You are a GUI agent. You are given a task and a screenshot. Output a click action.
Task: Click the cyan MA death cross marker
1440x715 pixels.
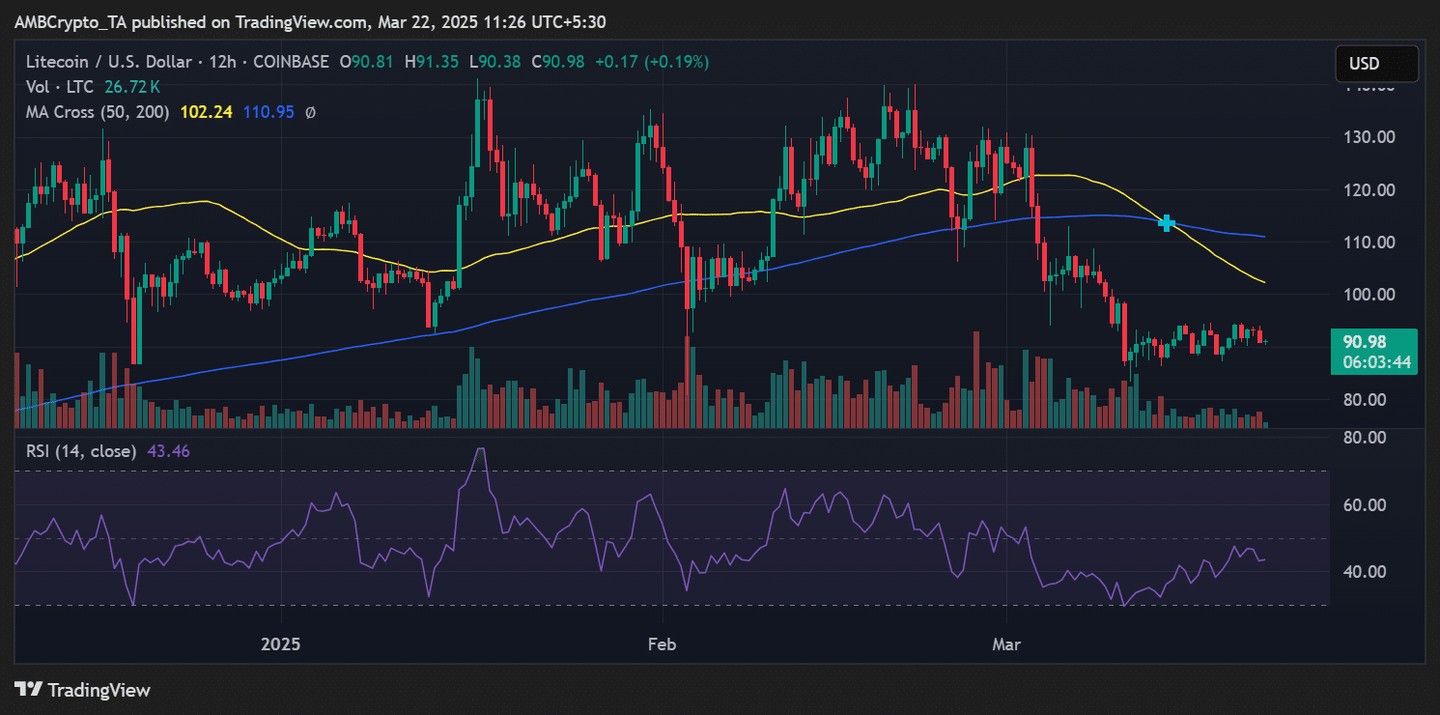pos(1166,223)
